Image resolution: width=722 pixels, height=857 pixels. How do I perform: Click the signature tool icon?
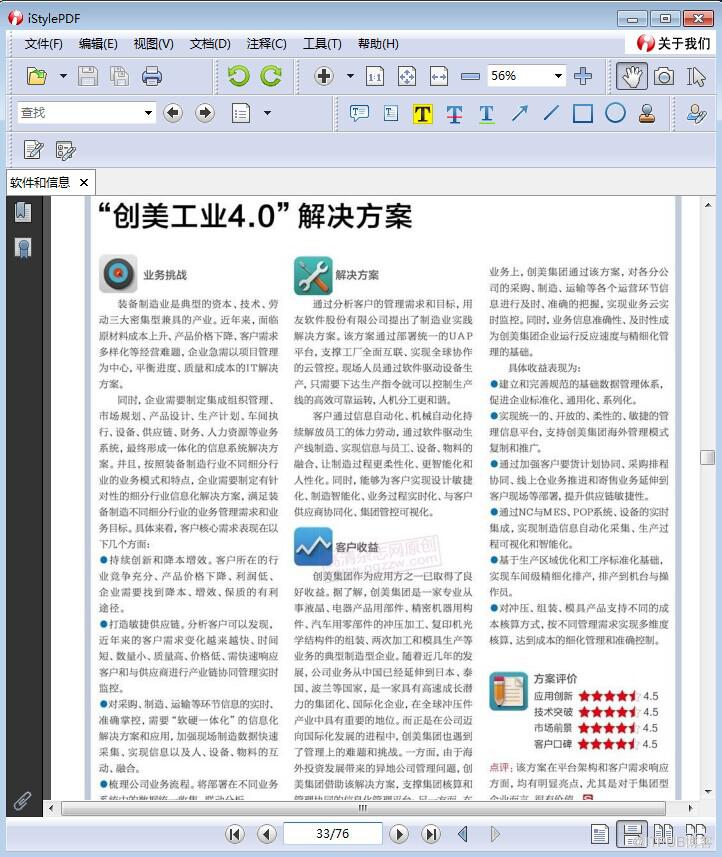coord(696,113)
